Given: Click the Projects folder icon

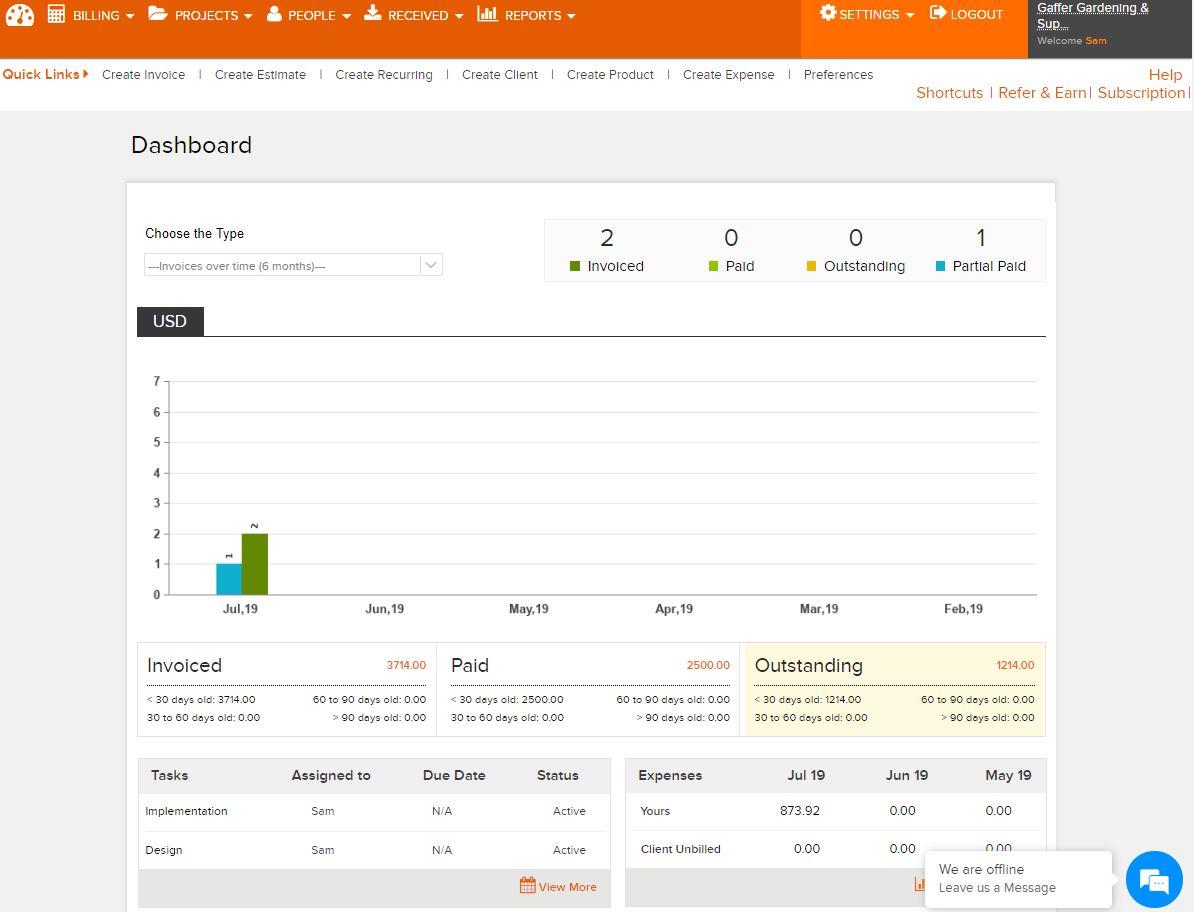Looking at the screenshot, I should click(x=158, y=14).
